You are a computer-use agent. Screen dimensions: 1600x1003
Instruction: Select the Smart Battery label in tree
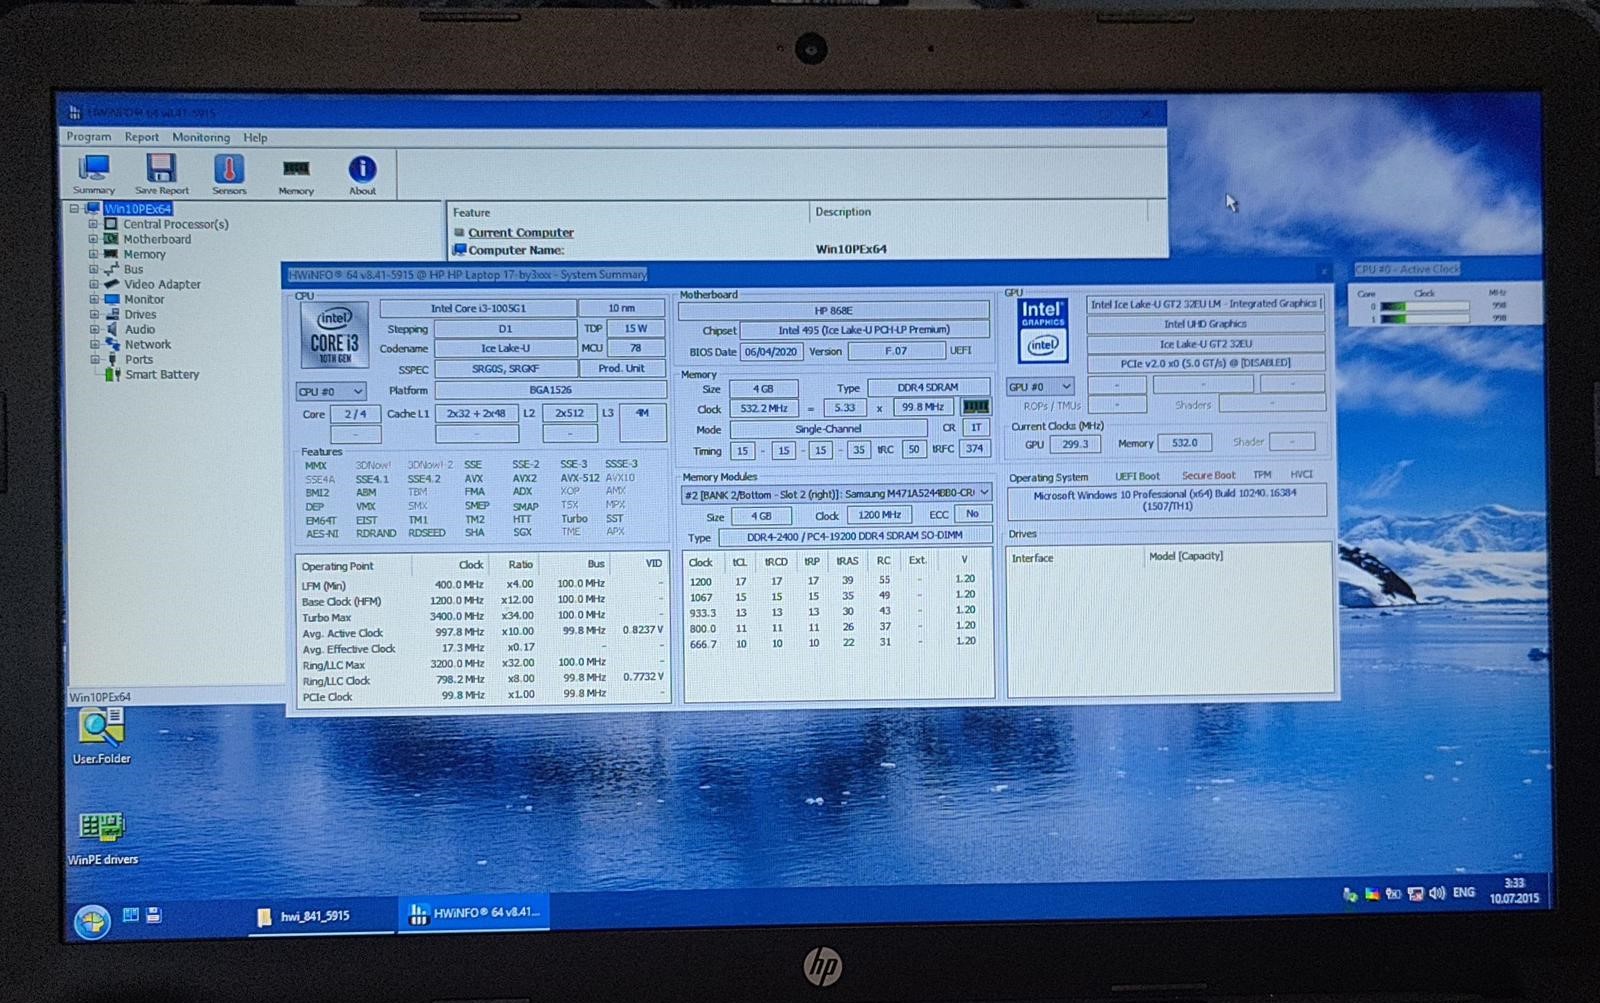point(162,374)
